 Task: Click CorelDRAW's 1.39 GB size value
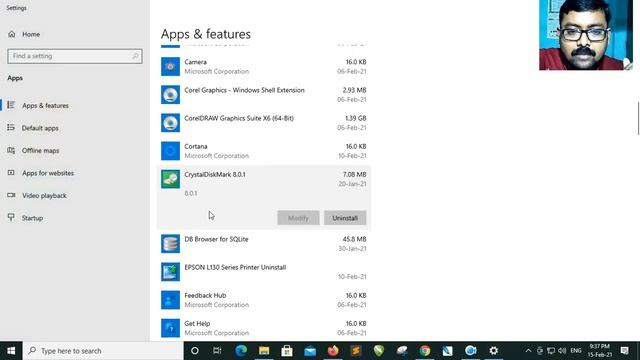click(x=356, y=118)
